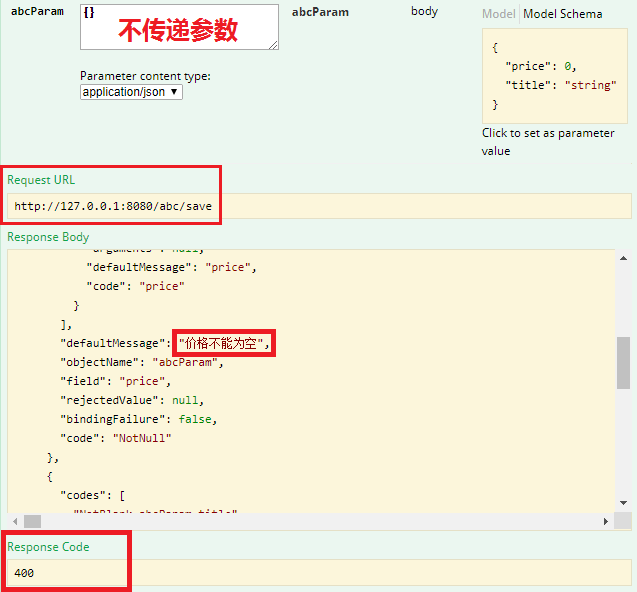Click the abcParam description column text
Image resolution: width=637 pixels, height=592 pixels.
coord(320,12)
